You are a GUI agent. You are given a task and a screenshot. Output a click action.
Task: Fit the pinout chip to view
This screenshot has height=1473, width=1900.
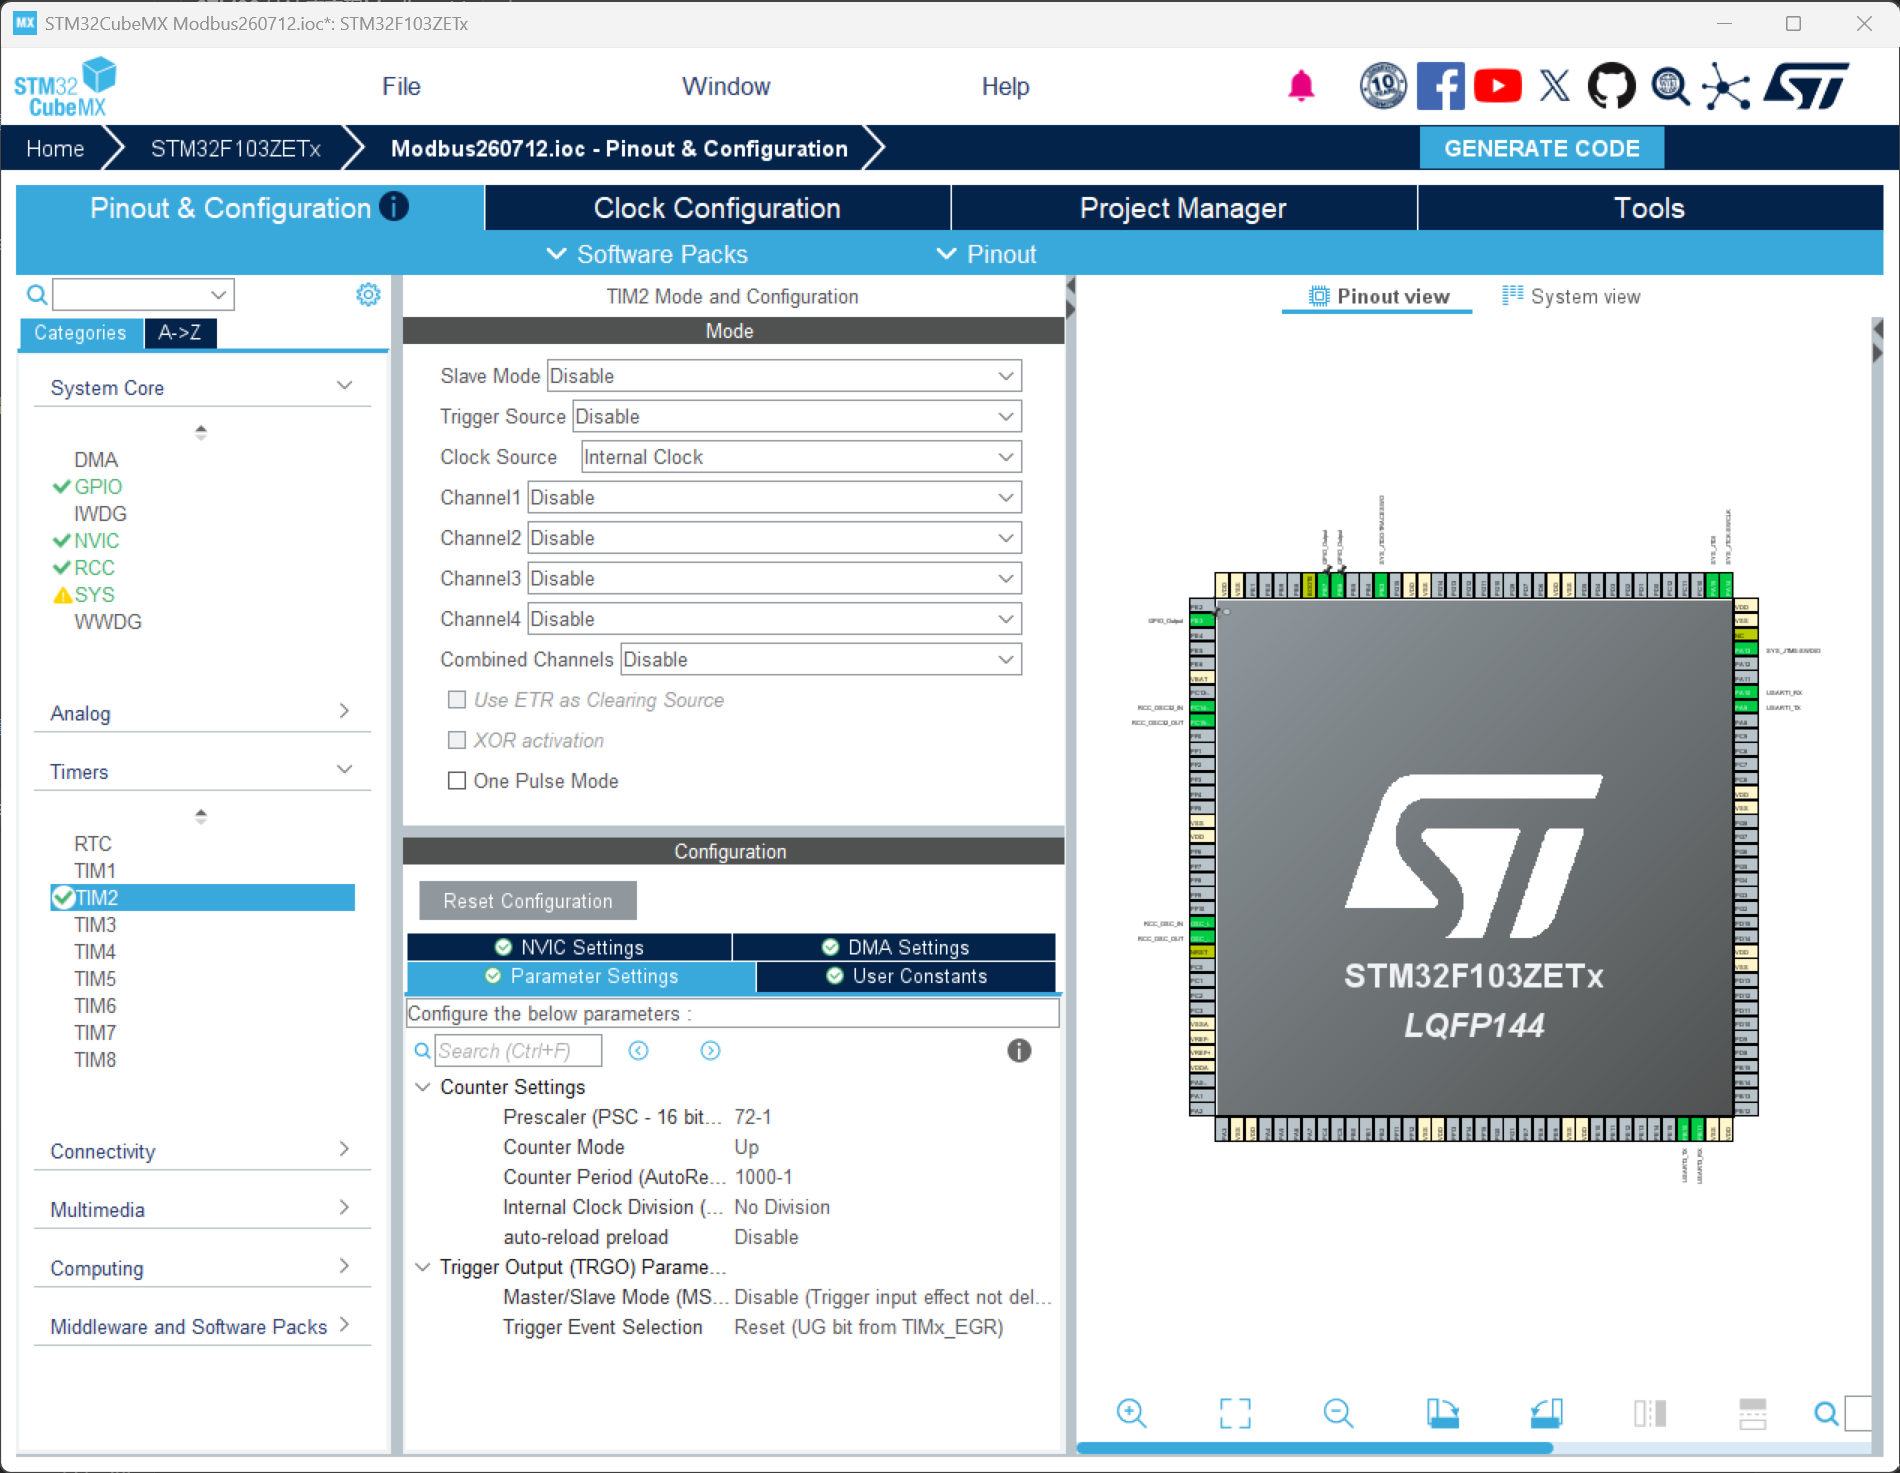(1235, 1412)
